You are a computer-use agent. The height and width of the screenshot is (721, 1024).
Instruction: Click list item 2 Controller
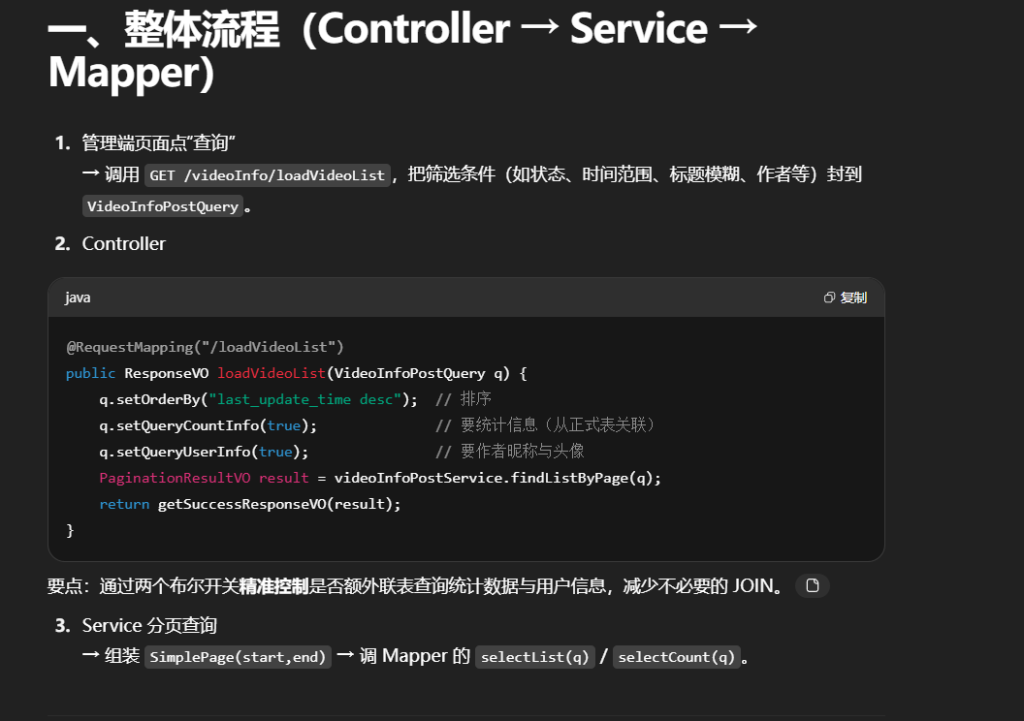[x=123, y=244]
